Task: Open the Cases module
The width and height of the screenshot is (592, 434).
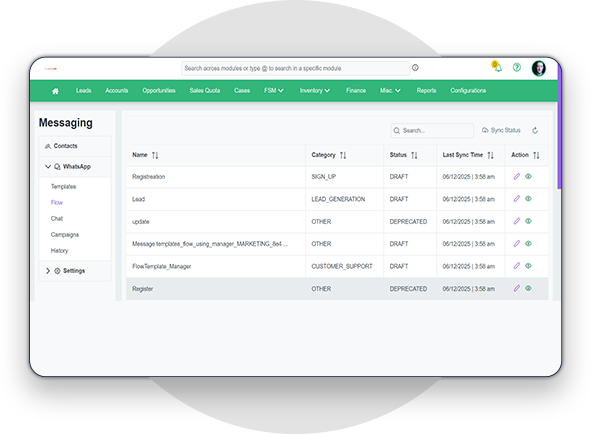Action: pyautogui.click(x=242, y=91)
